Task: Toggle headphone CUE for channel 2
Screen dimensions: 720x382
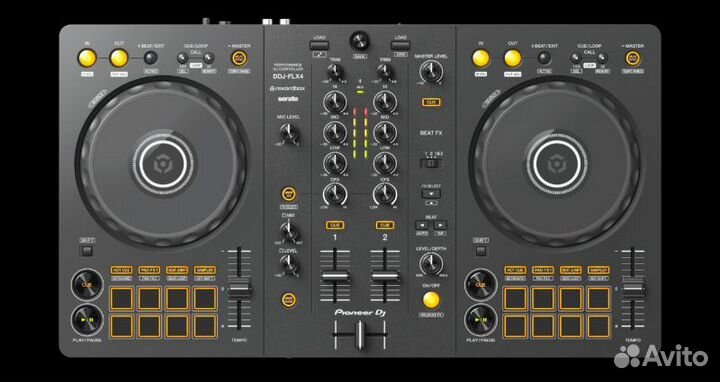Action: point(385,225)
